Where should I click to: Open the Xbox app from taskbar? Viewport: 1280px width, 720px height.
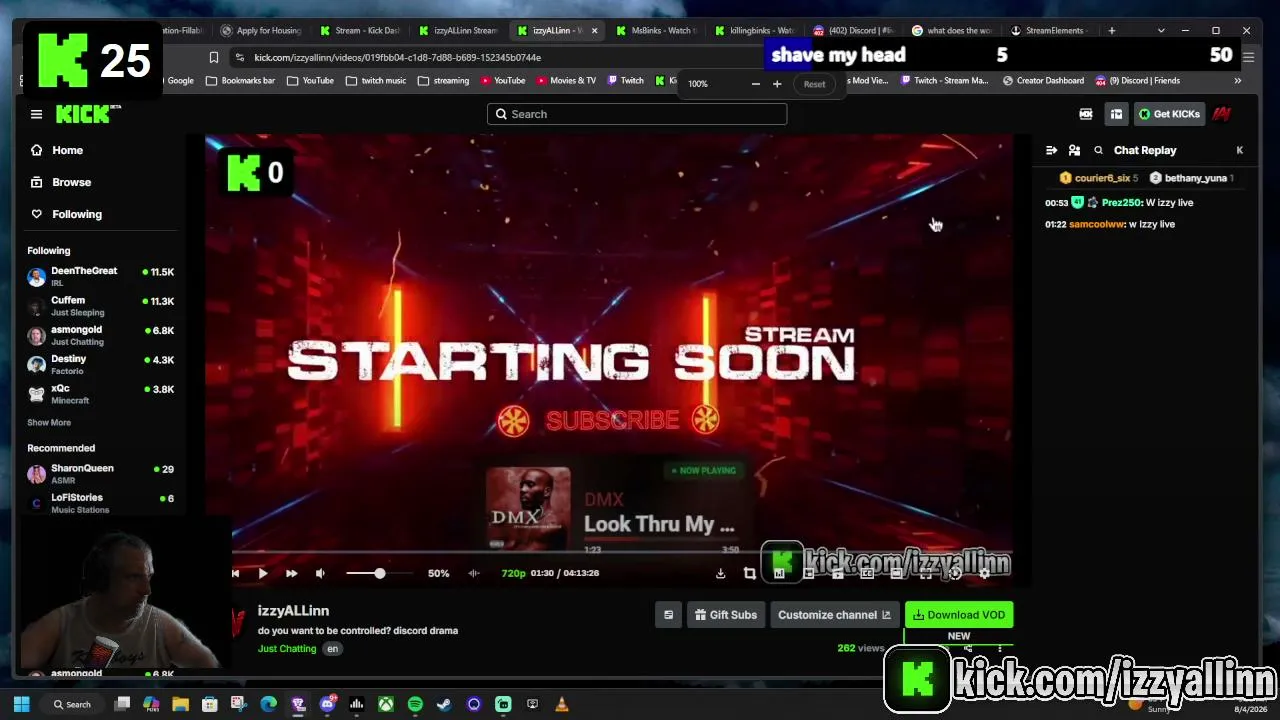385,704
